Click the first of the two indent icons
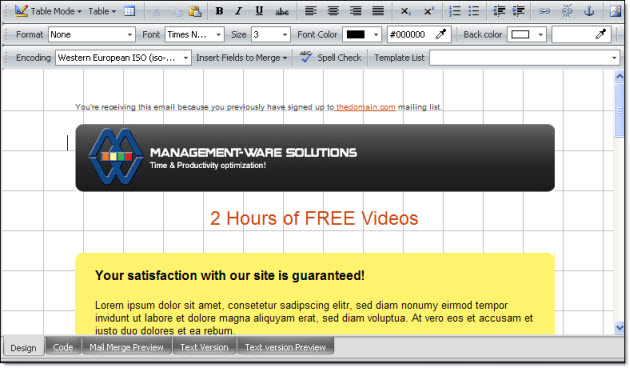 (x=499, y=11)
